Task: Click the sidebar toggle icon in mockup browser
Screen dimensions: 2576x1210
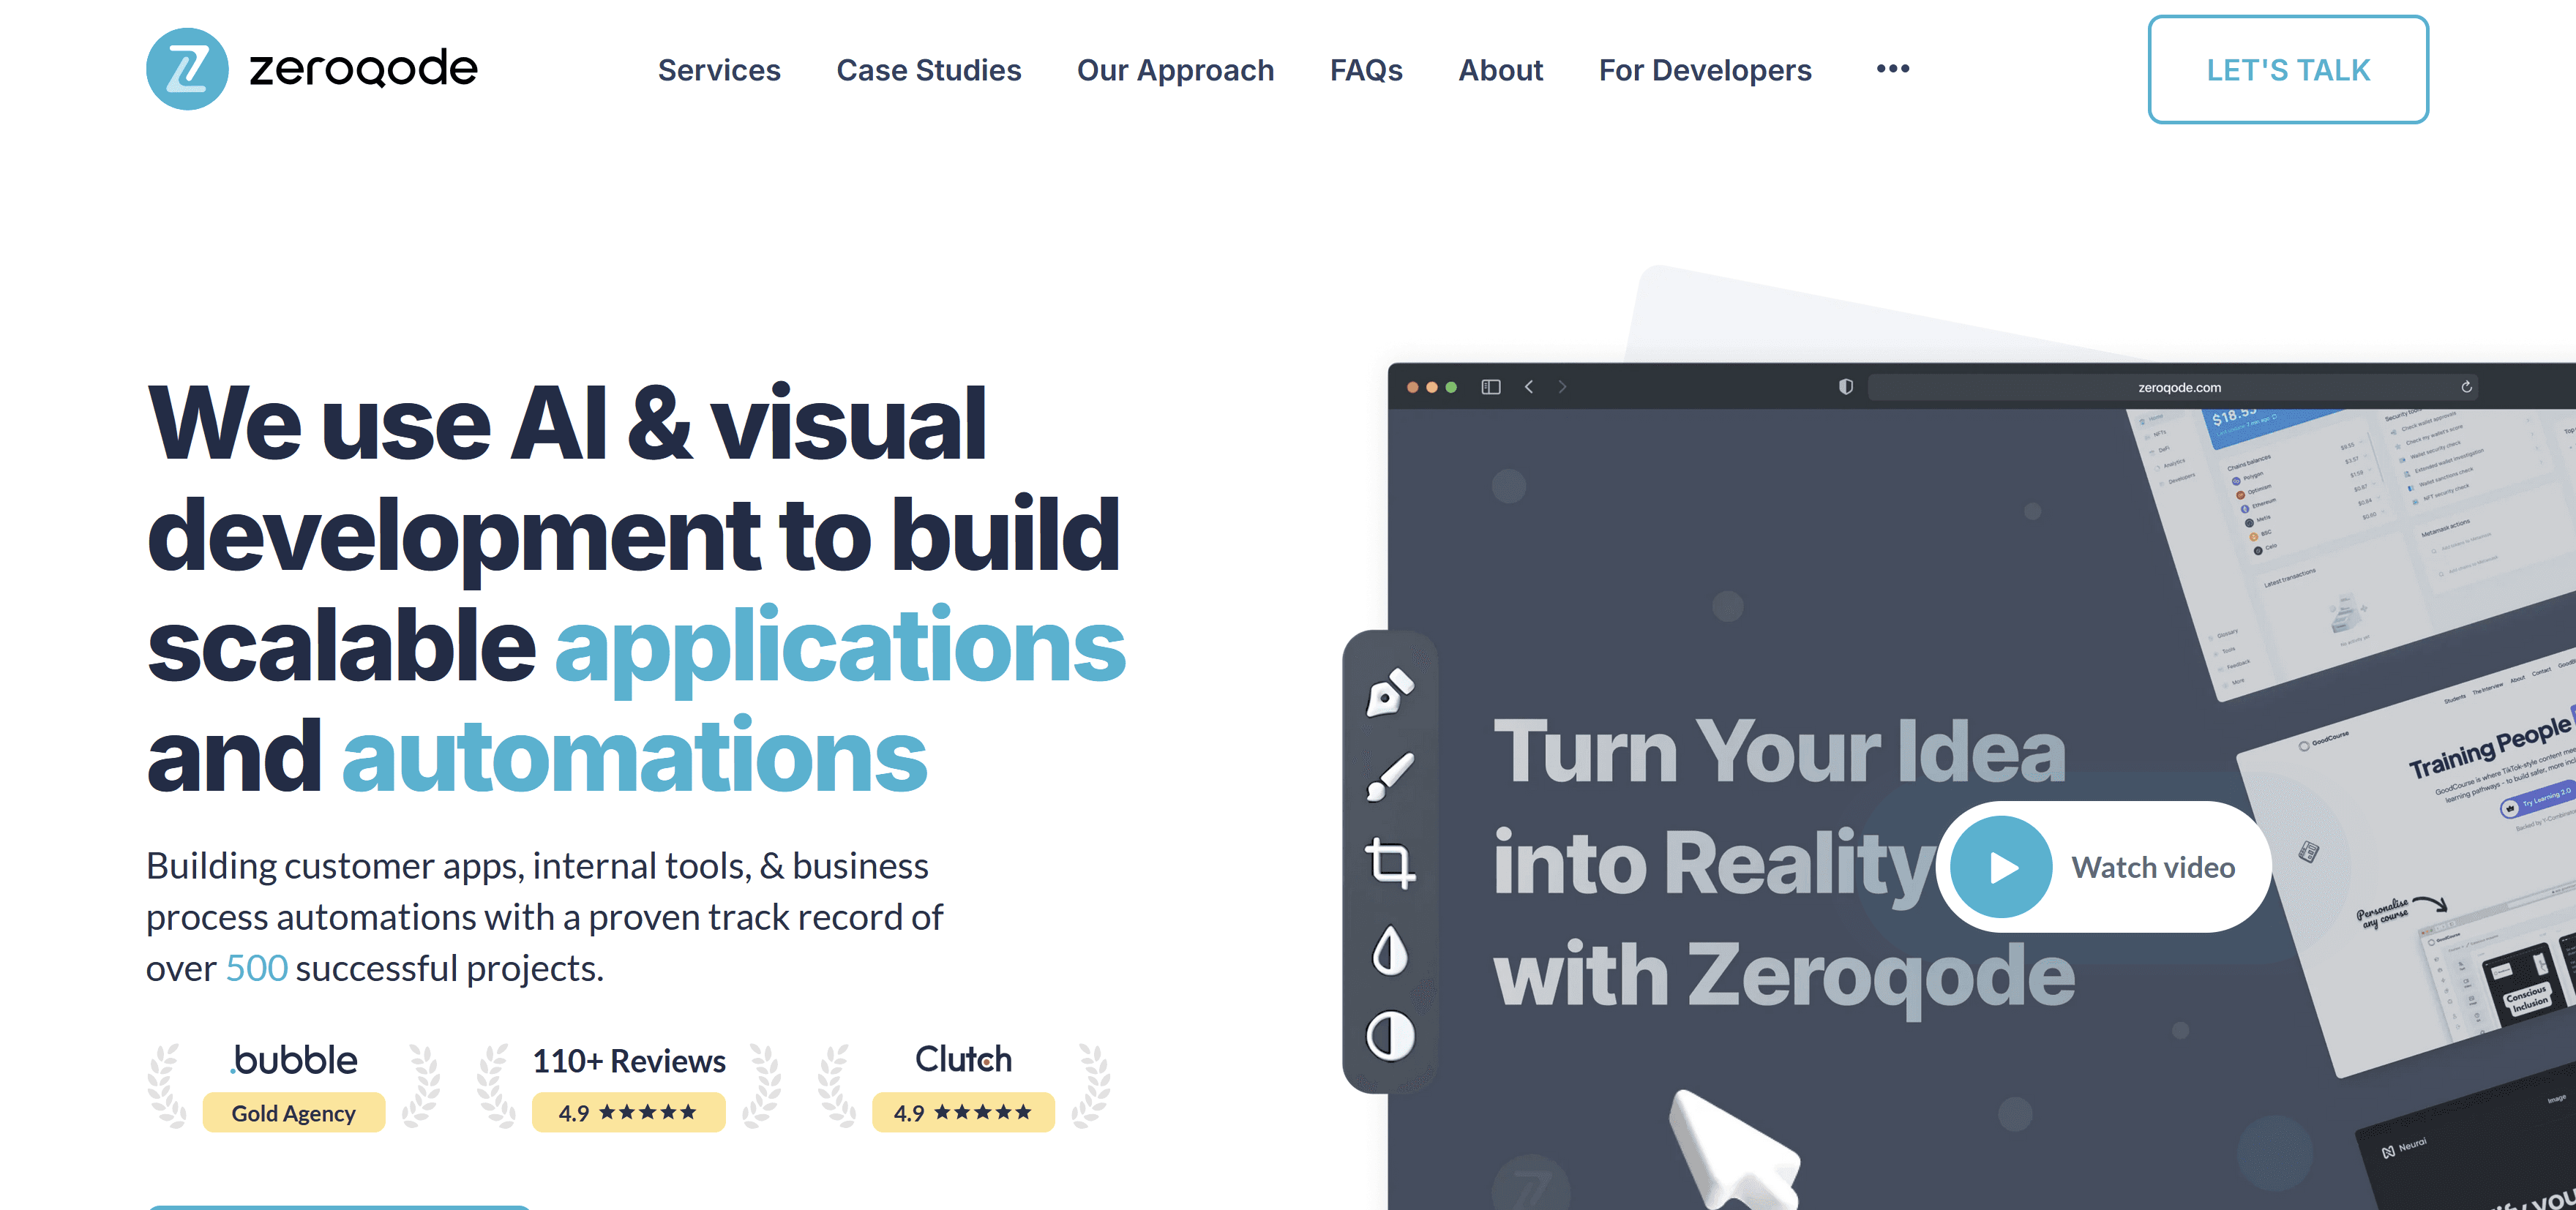Action: point(1490,387)
